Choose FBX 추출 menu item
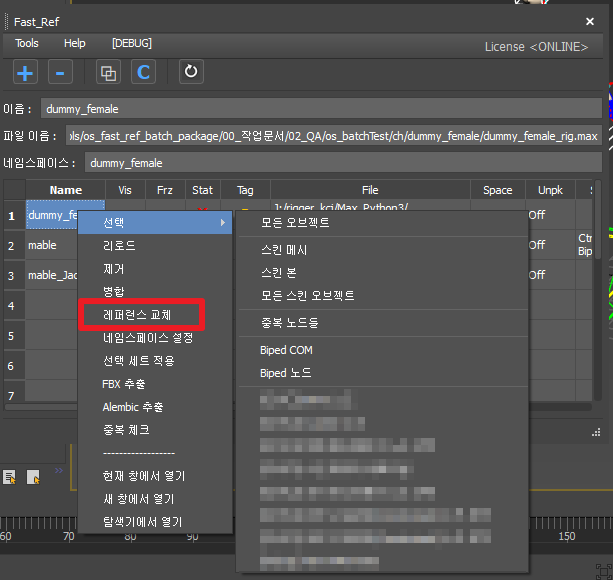Viewport: 613px width, 580px height. coord(155,384)
